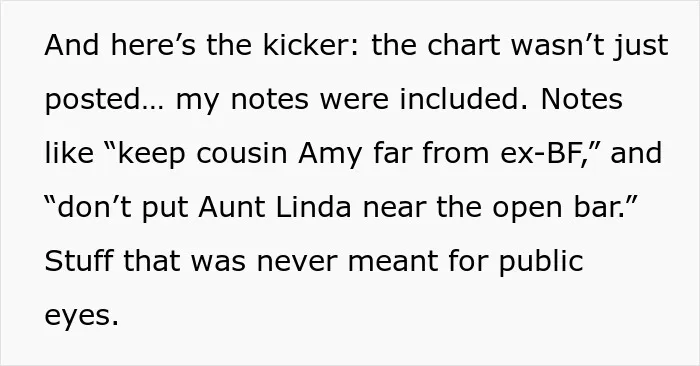Image resolution: width=700 pixels, height=366 pixels.
Task: Click the word "eyes." on the last line
Action: pyautogui.click(x=82, y=317)
